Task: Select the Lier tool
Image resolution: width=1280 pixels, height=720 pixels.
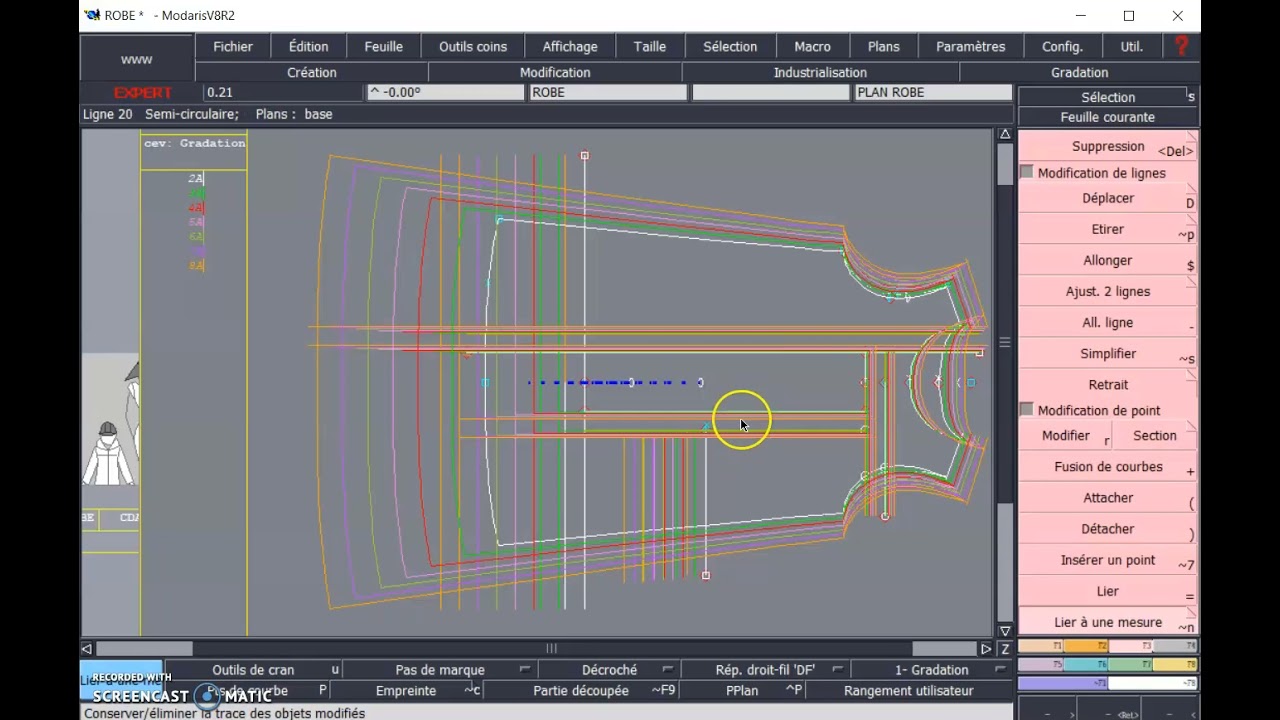Action: tap(1108, 591)
